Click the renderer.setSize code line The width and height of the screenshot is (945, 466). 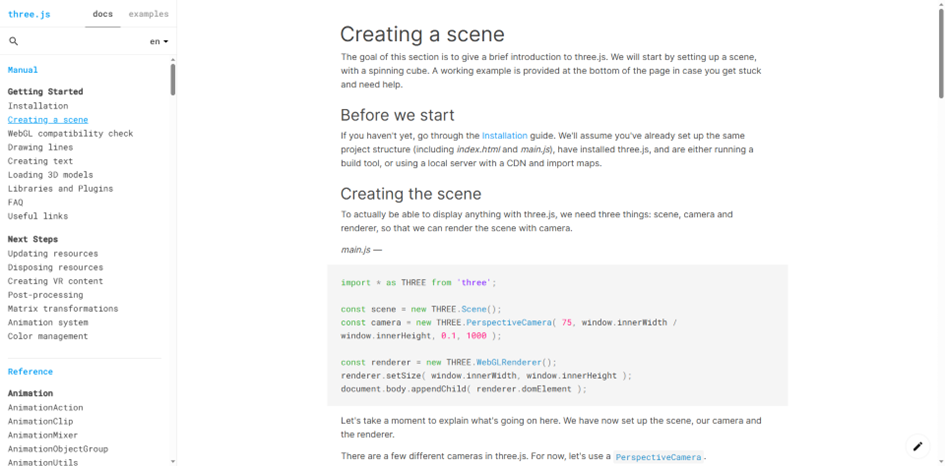tap(486, 376)
